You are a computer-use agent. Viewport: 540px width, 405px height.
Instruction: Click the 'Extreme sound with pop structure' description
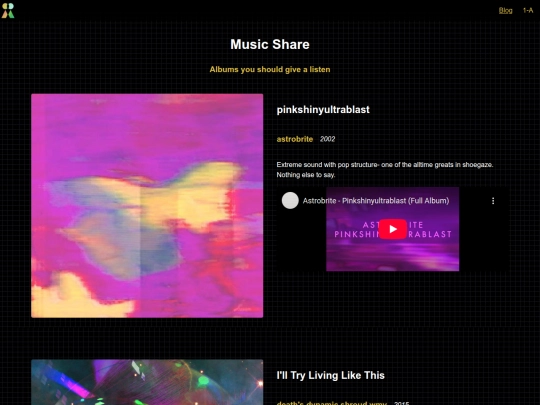[385, 170]
